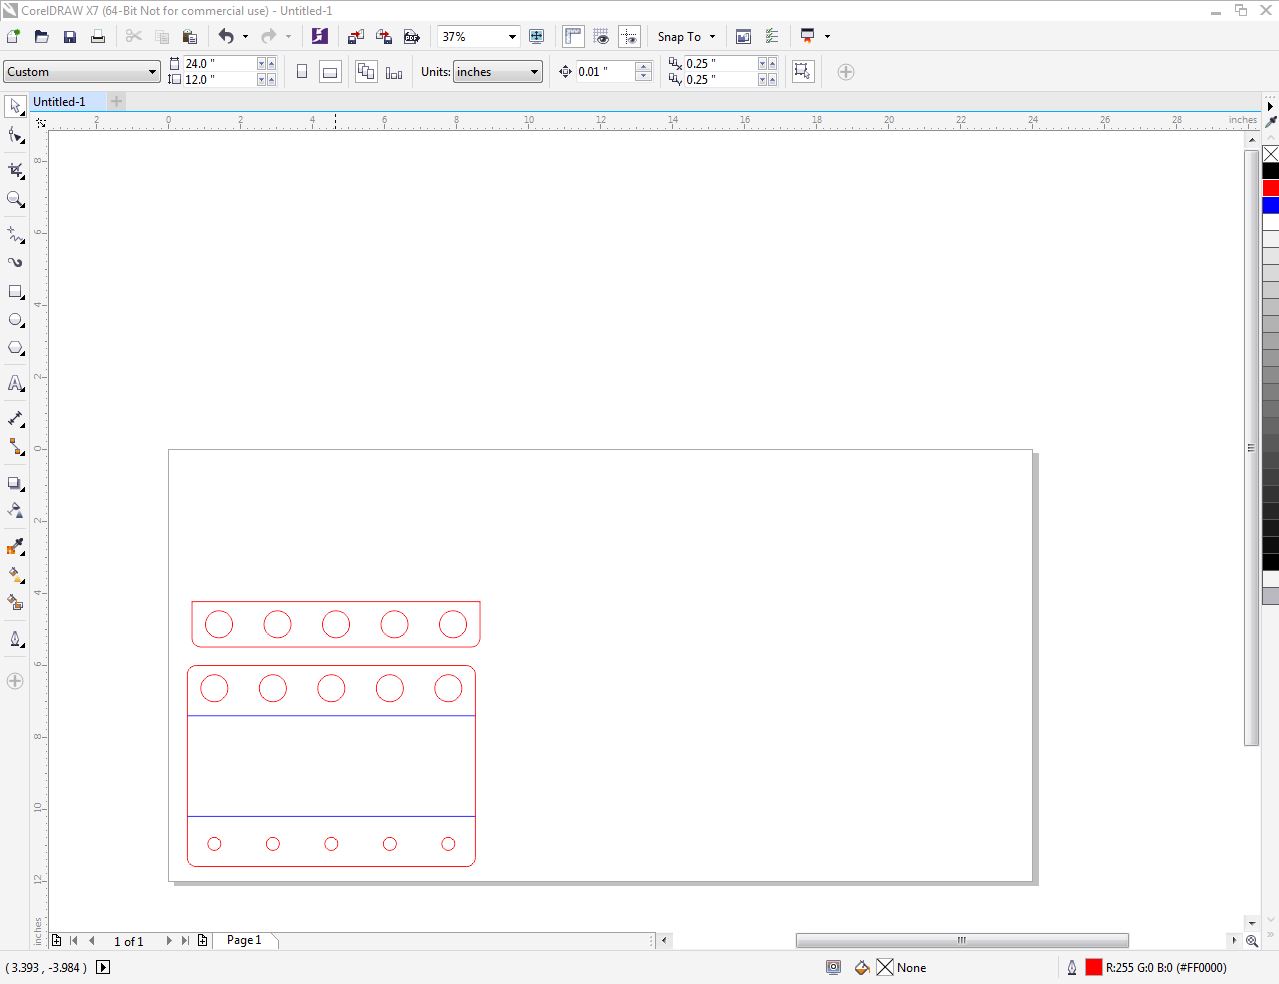
Task: Click quick customize plus in toolbox
Action: pos(15,681)
